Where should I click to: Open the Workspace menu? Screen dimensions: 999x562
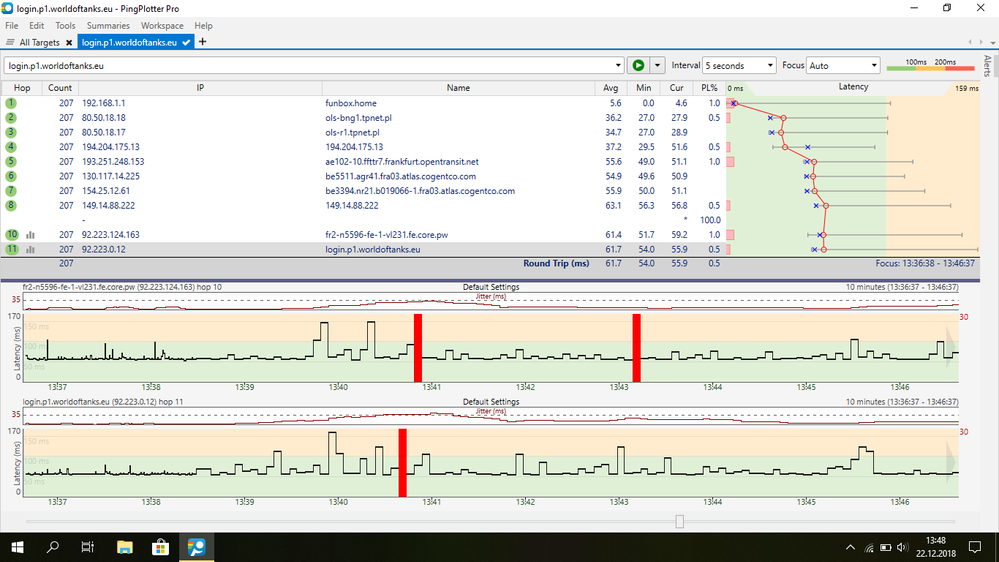162,25
